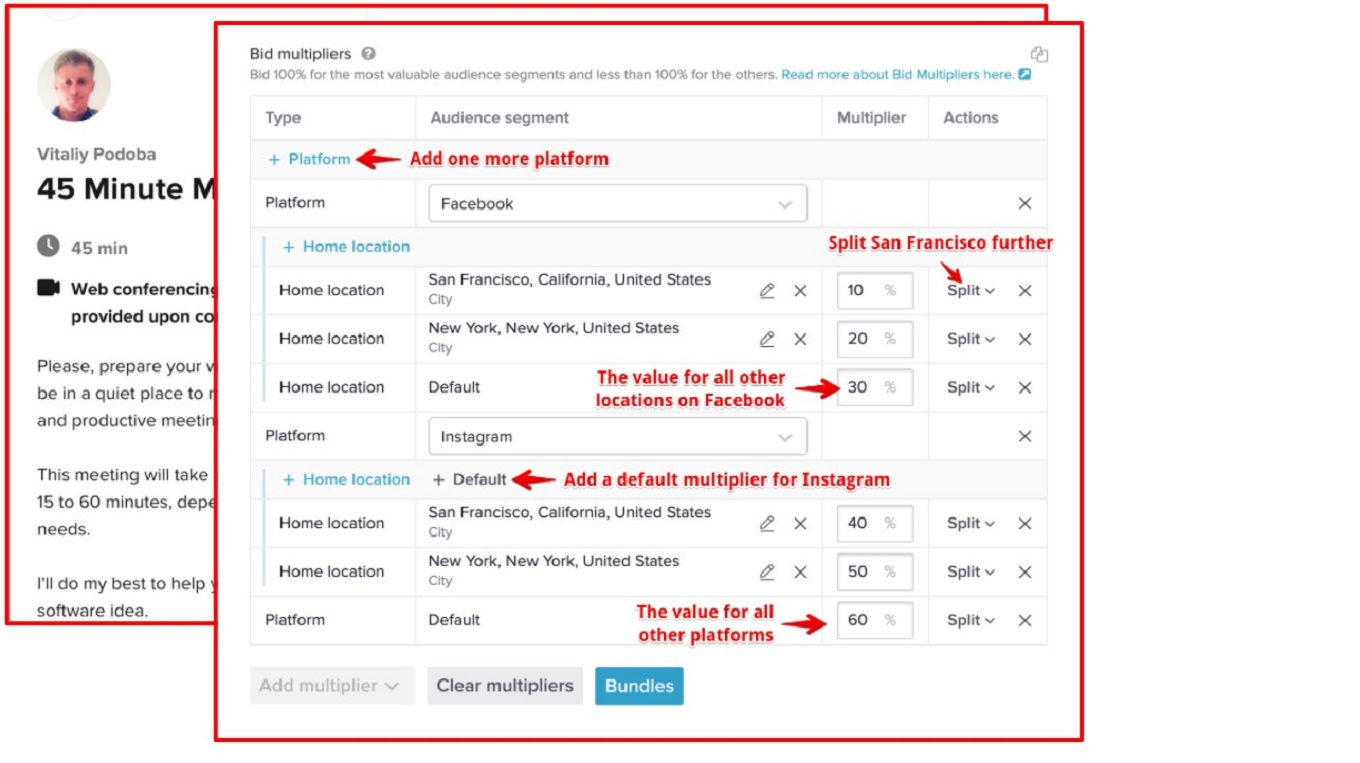
Task: Expand the Add multiplier dropdown
Action: click(x=331, y=686)
